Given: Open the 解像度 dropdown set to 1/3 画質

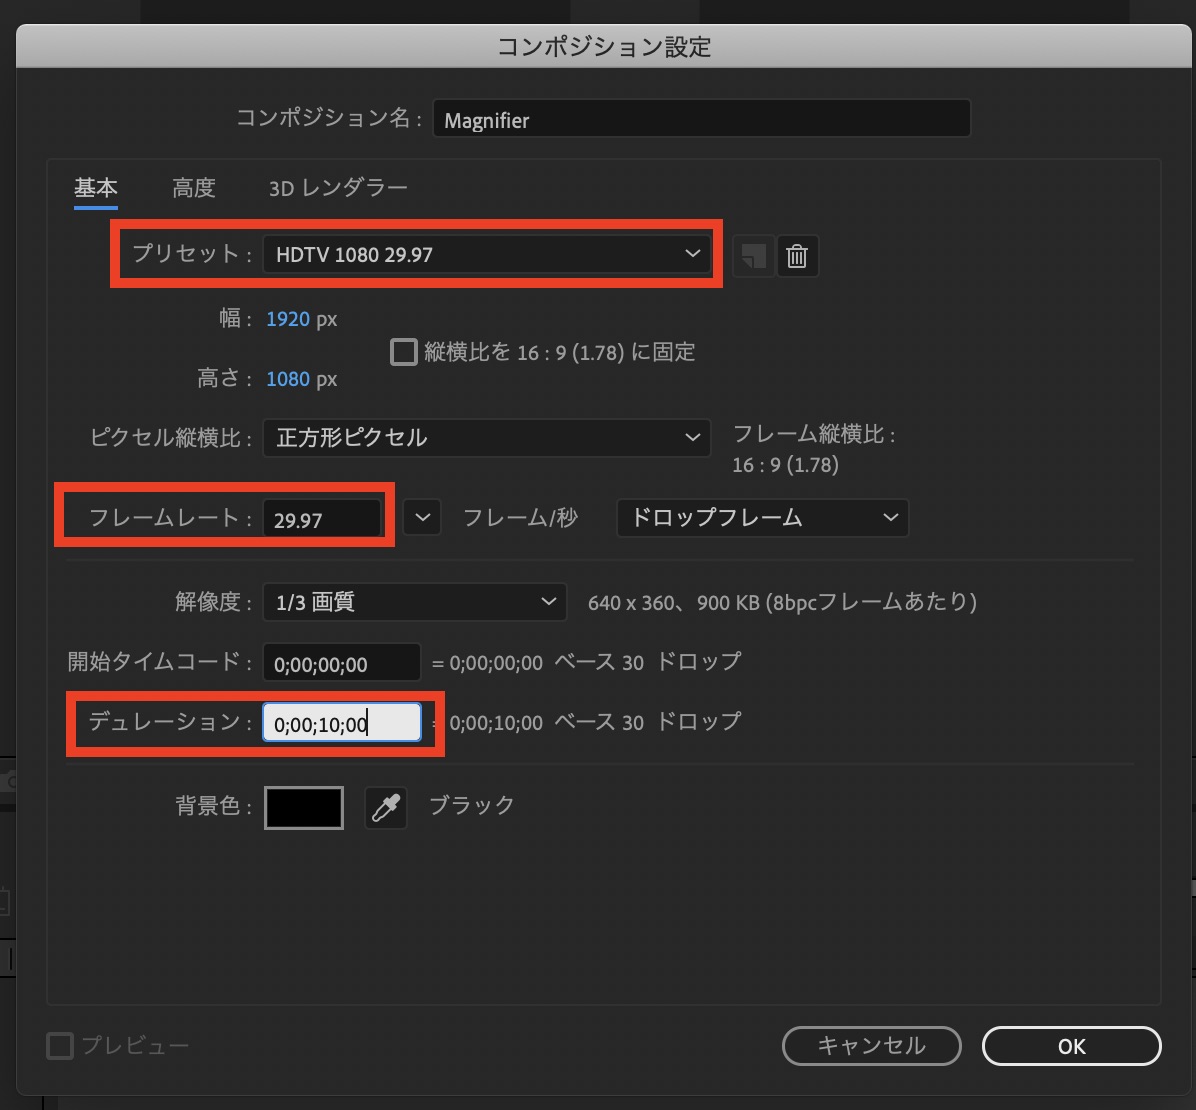Looking at the screenshot, I should coord(414,601).
